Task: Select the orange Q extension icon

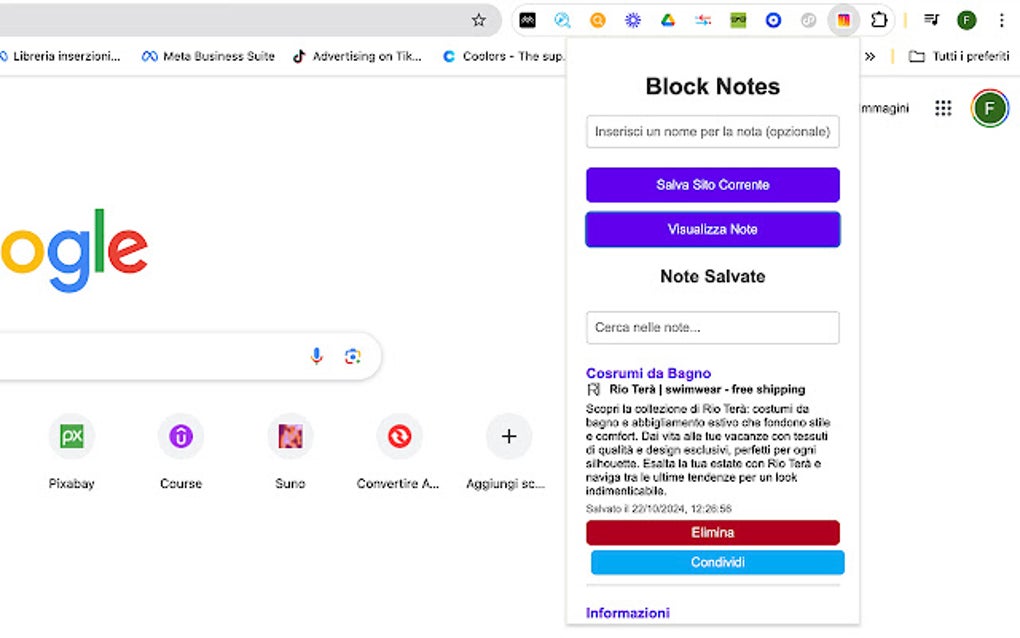Action: (x=597, y=19)
